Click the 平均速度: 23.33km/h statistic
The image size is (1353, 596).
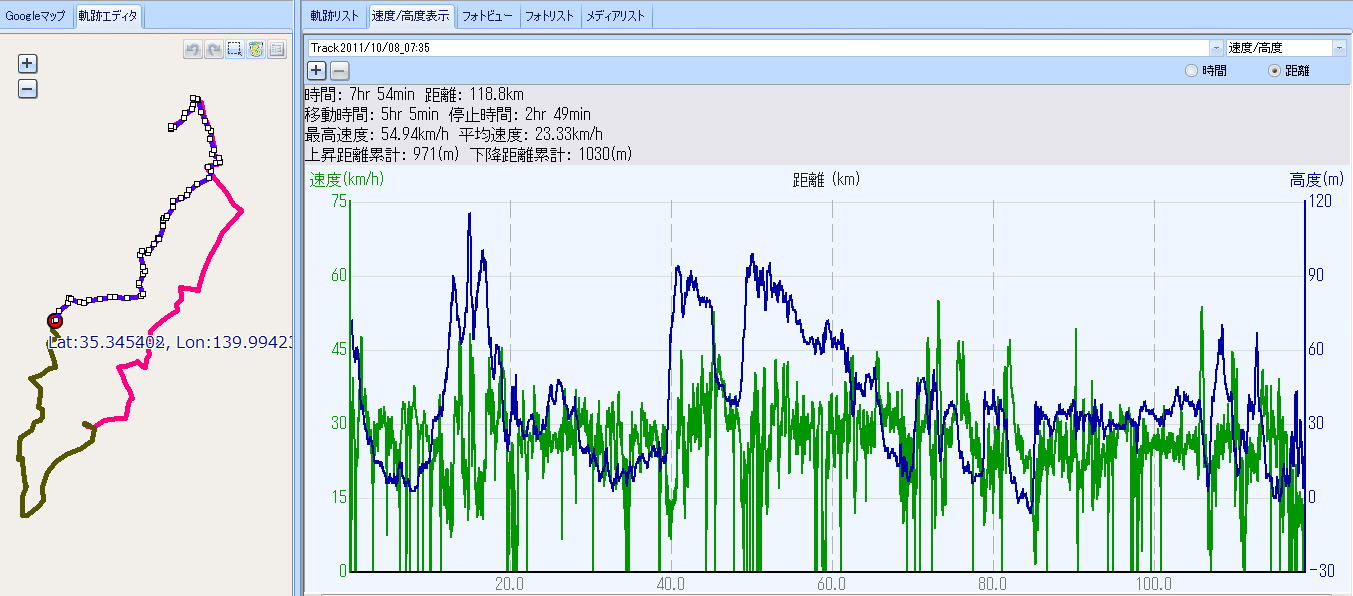[531, 134]
